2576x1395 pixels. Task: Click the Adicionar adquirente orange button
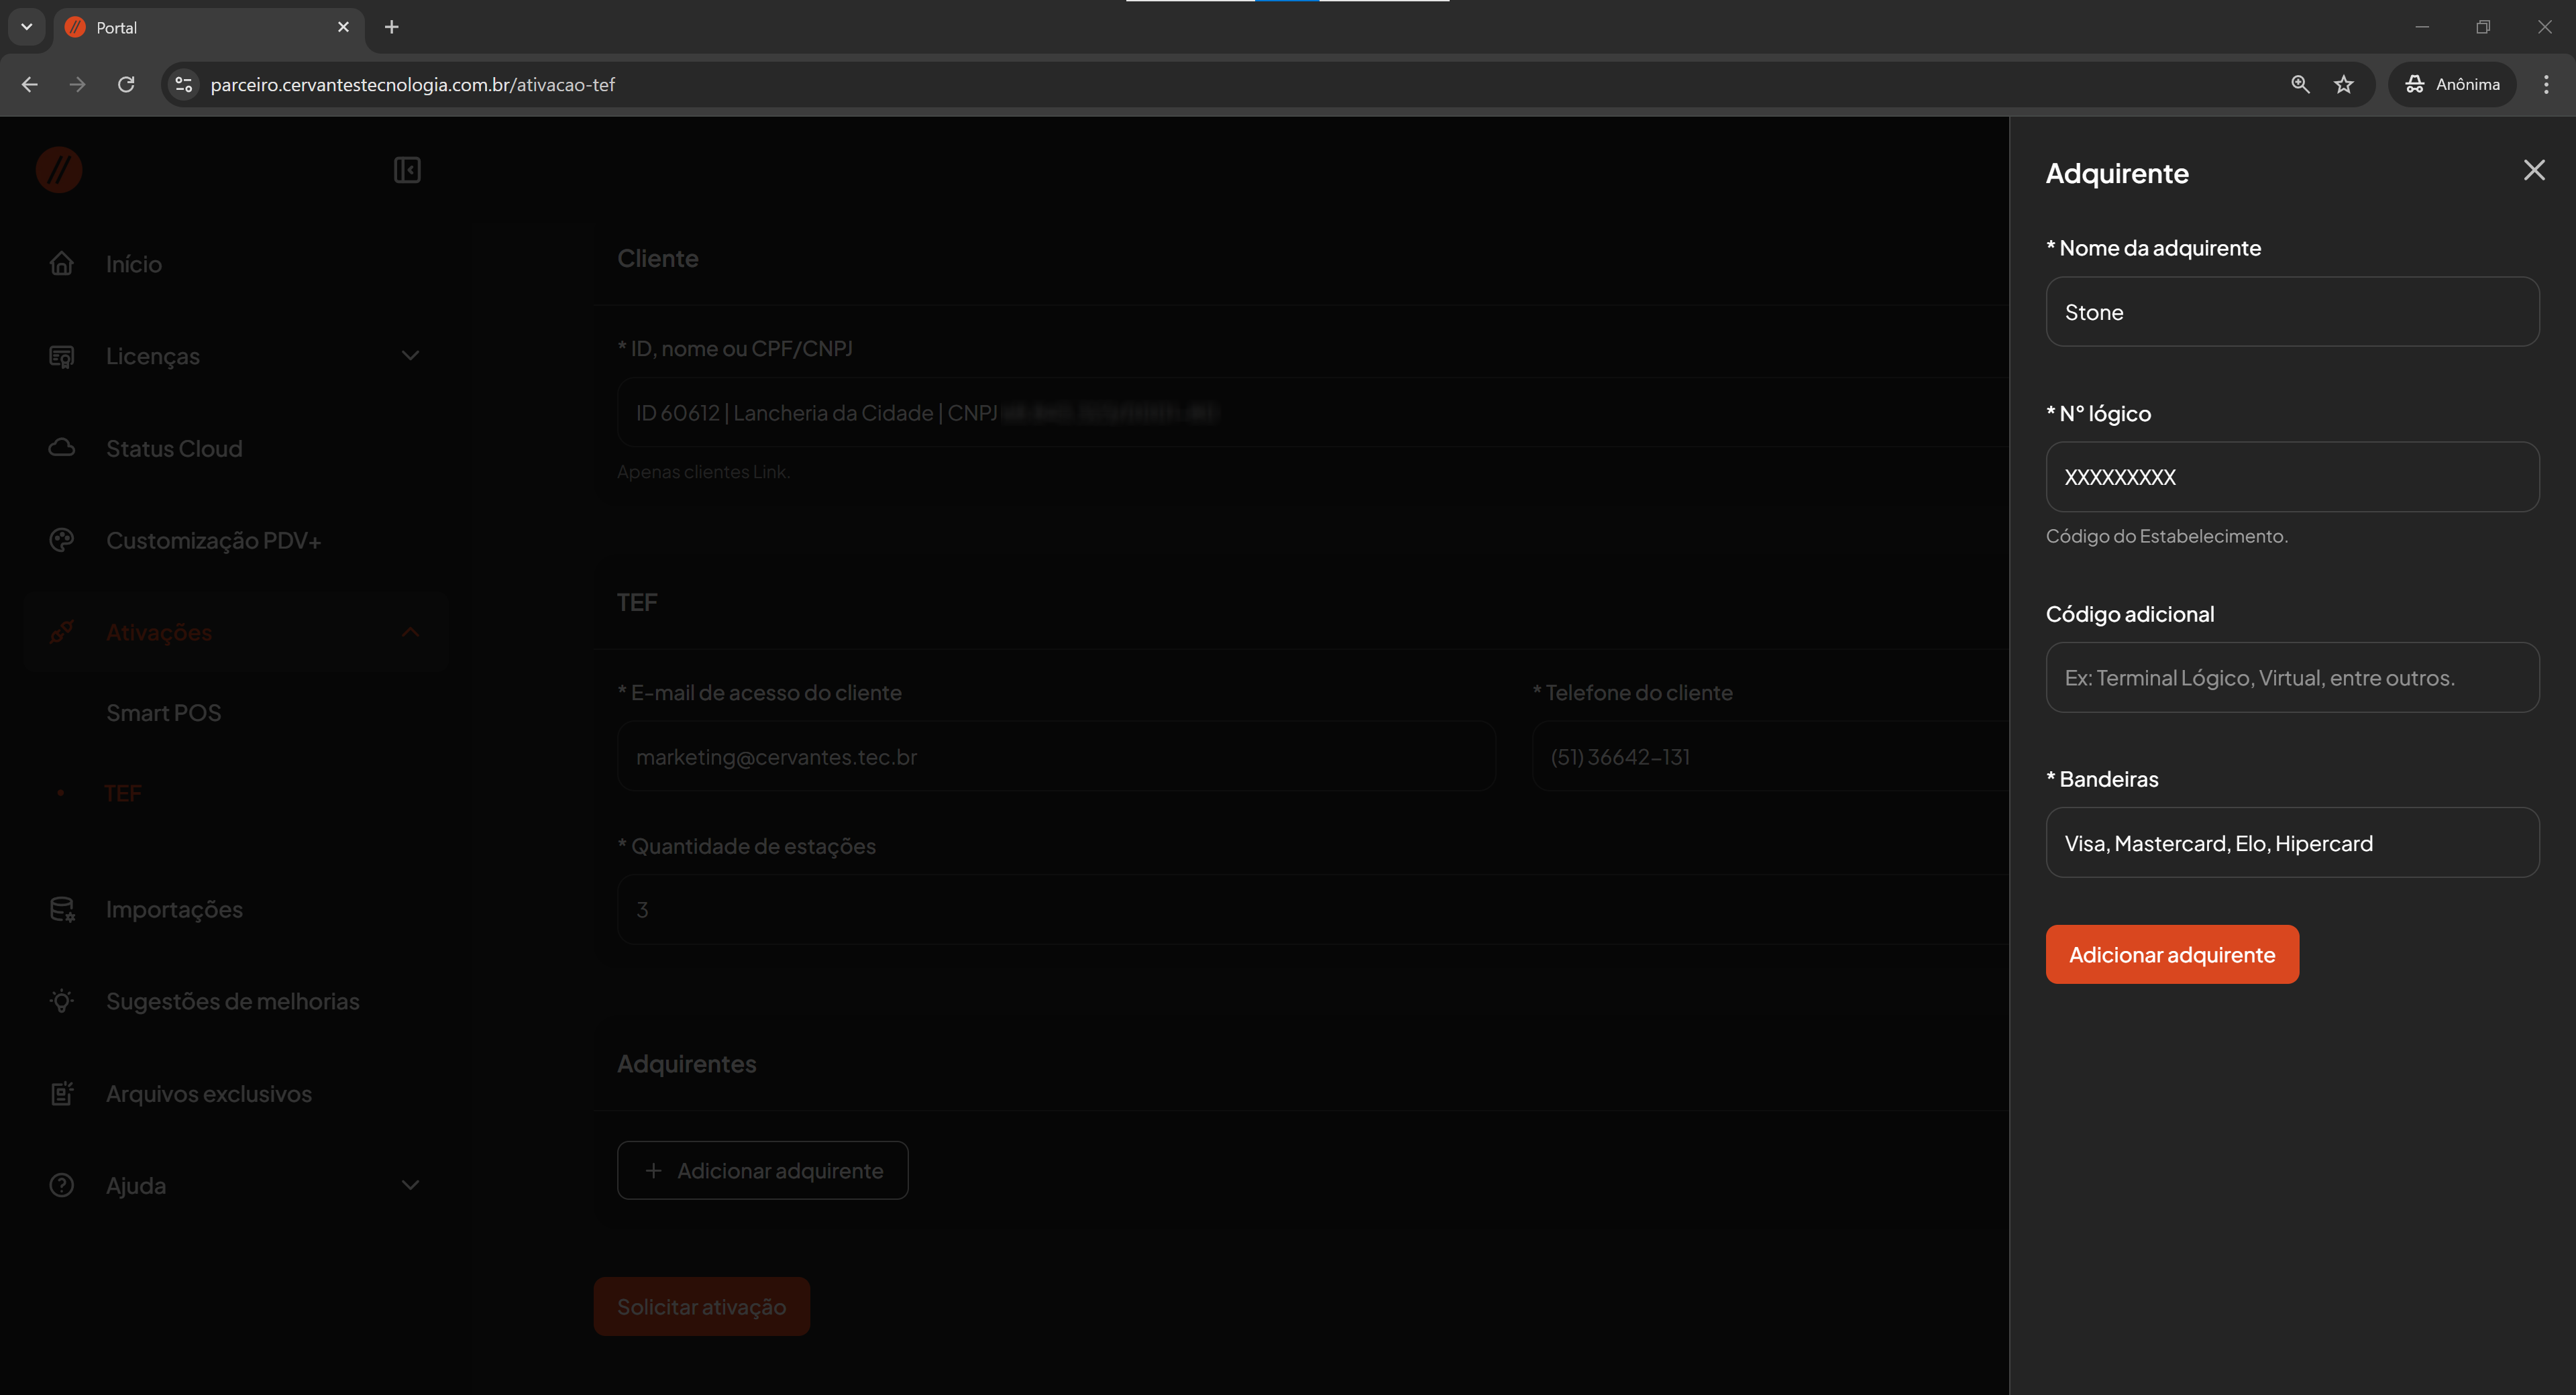coord(2171,954)
